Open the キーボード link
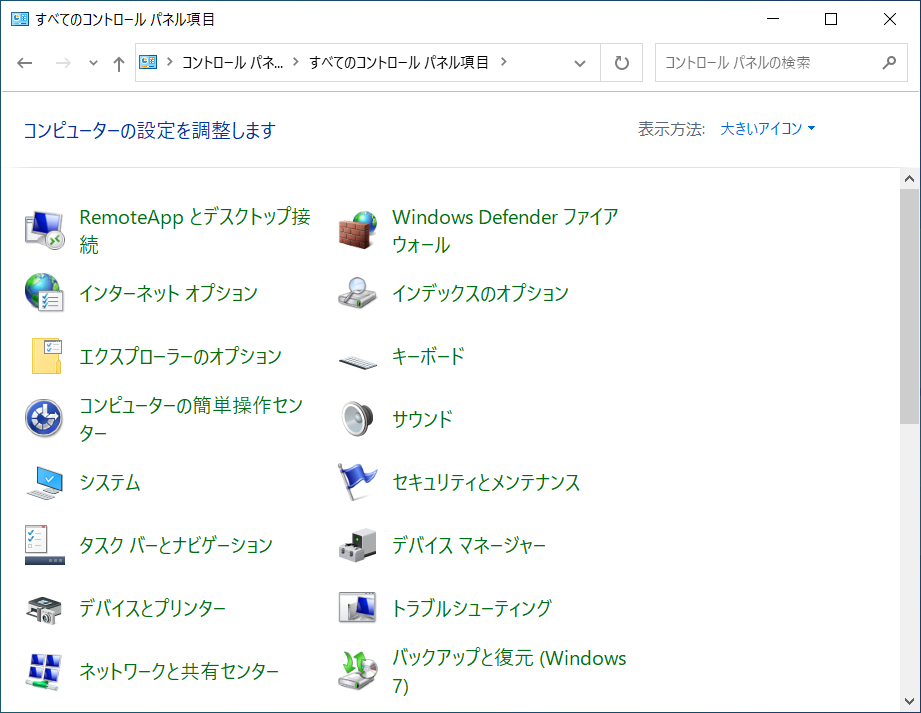The width and height of the screenshot is (921, 713). [428, 356]
